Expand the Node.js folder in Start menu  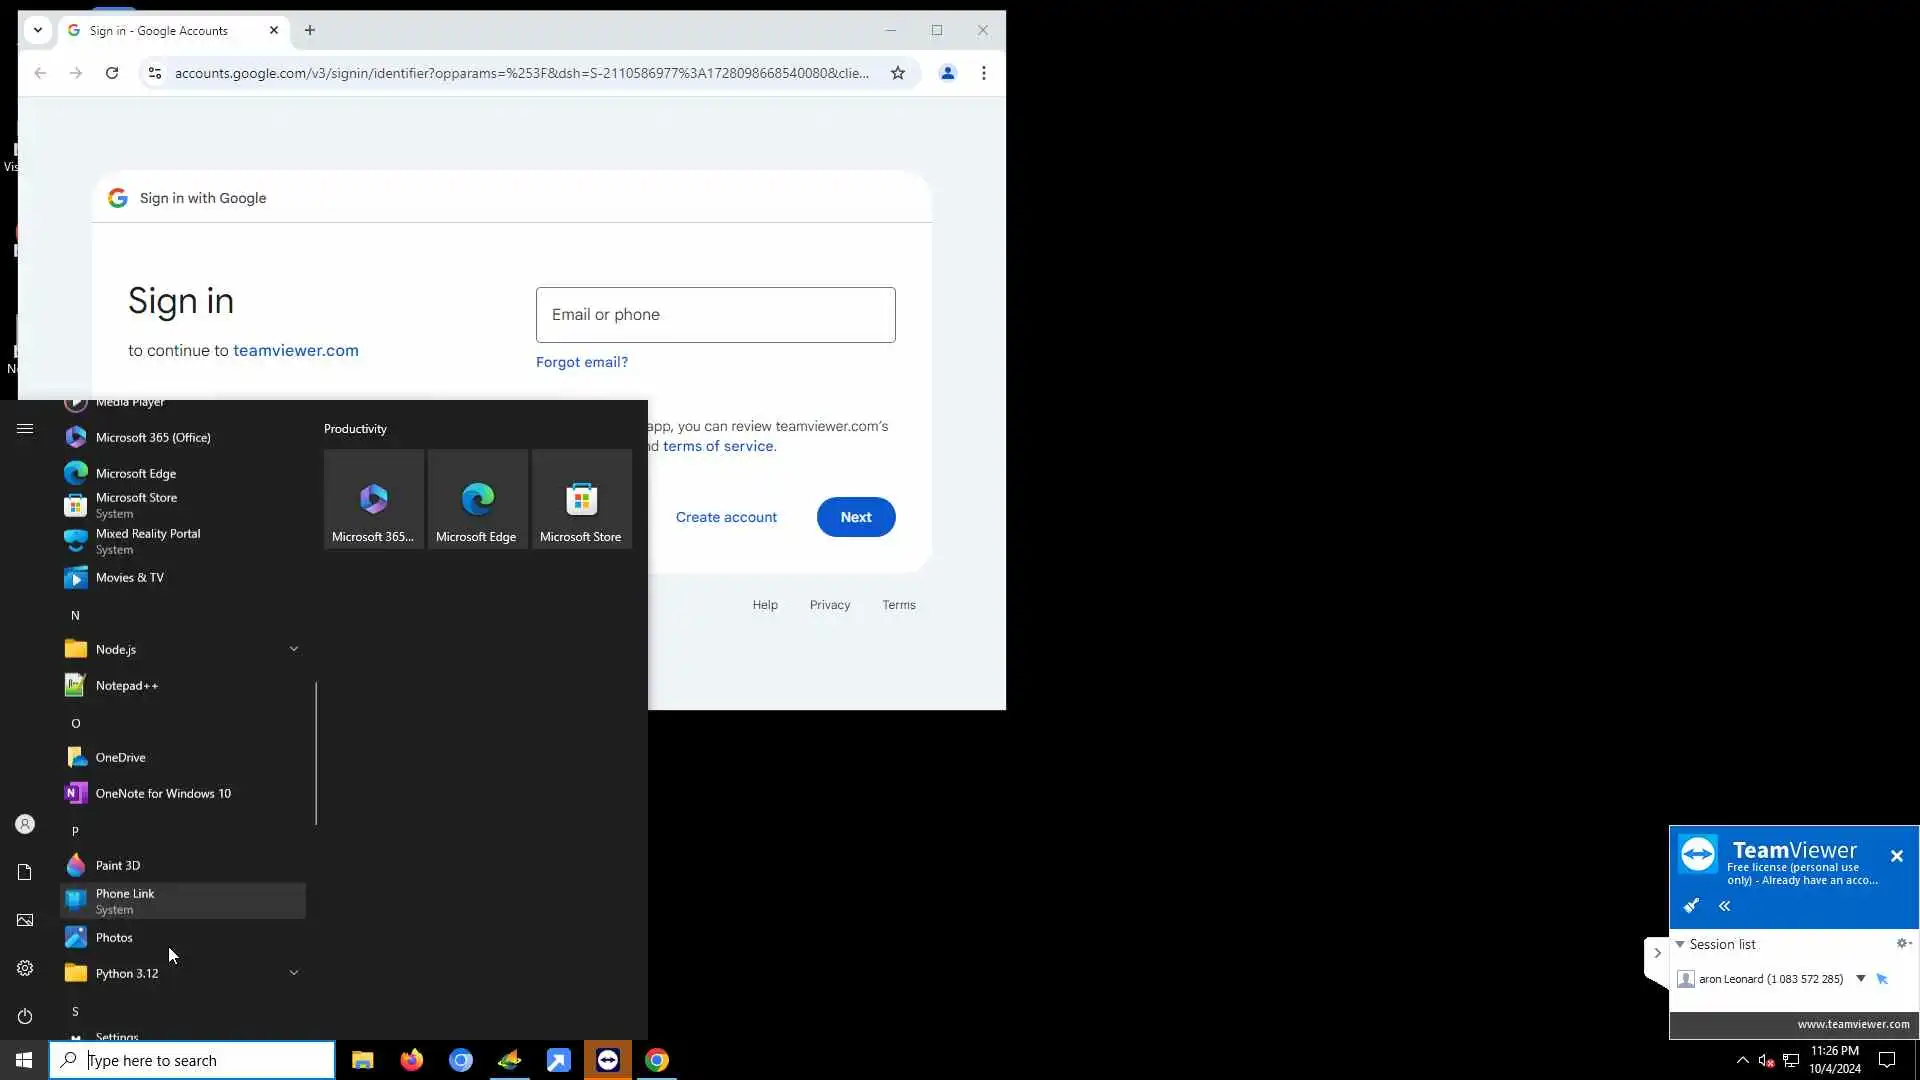pyautogui.click(x=293, y=649)
